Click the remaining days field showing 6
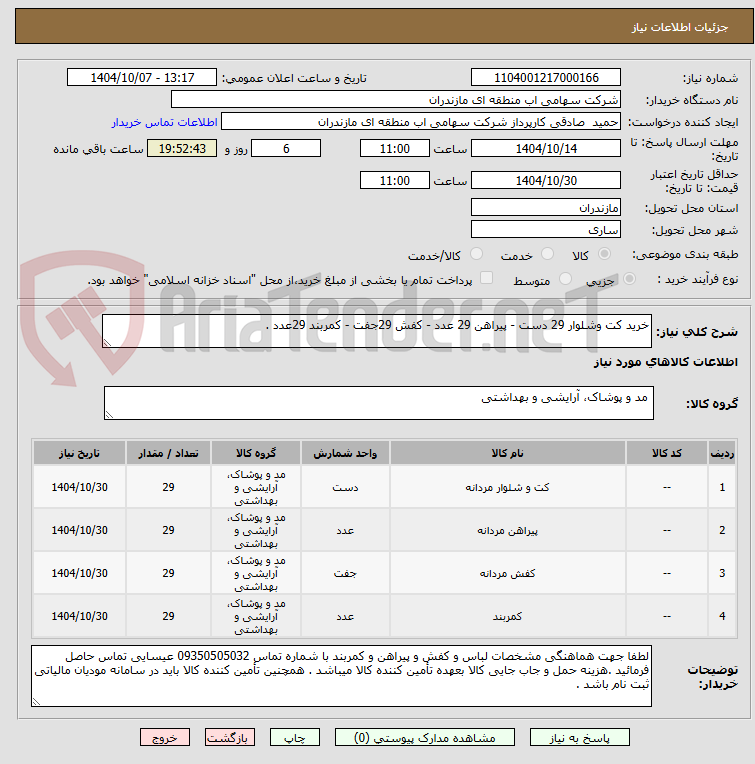The image size is (755, 764). (286, 149)
